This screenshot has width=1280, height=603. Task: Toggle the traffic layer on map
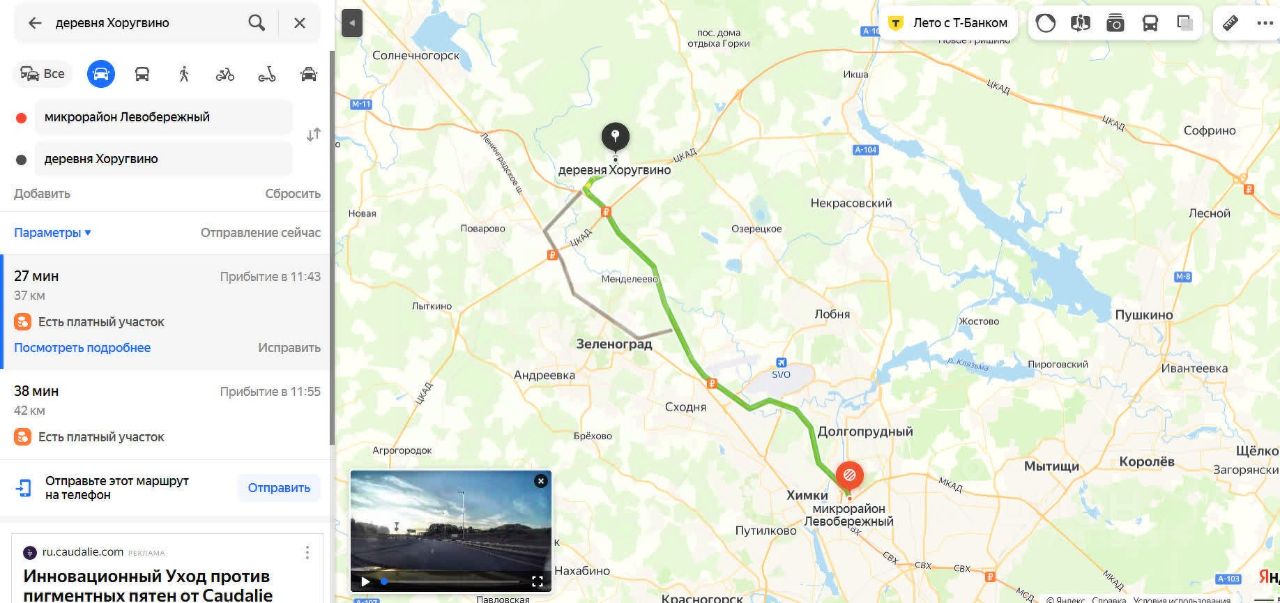coord(1046,23)
